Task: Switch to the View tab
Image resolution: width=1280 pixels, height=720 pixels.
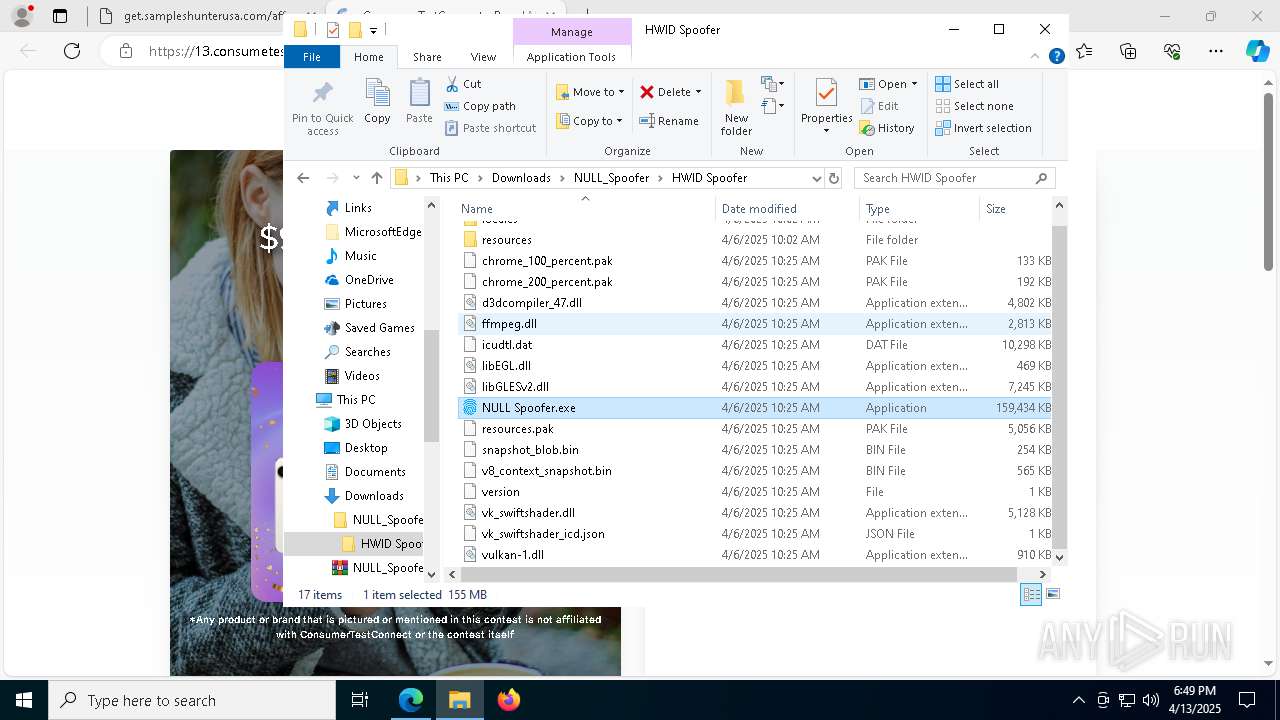Action: click(483, 57)
